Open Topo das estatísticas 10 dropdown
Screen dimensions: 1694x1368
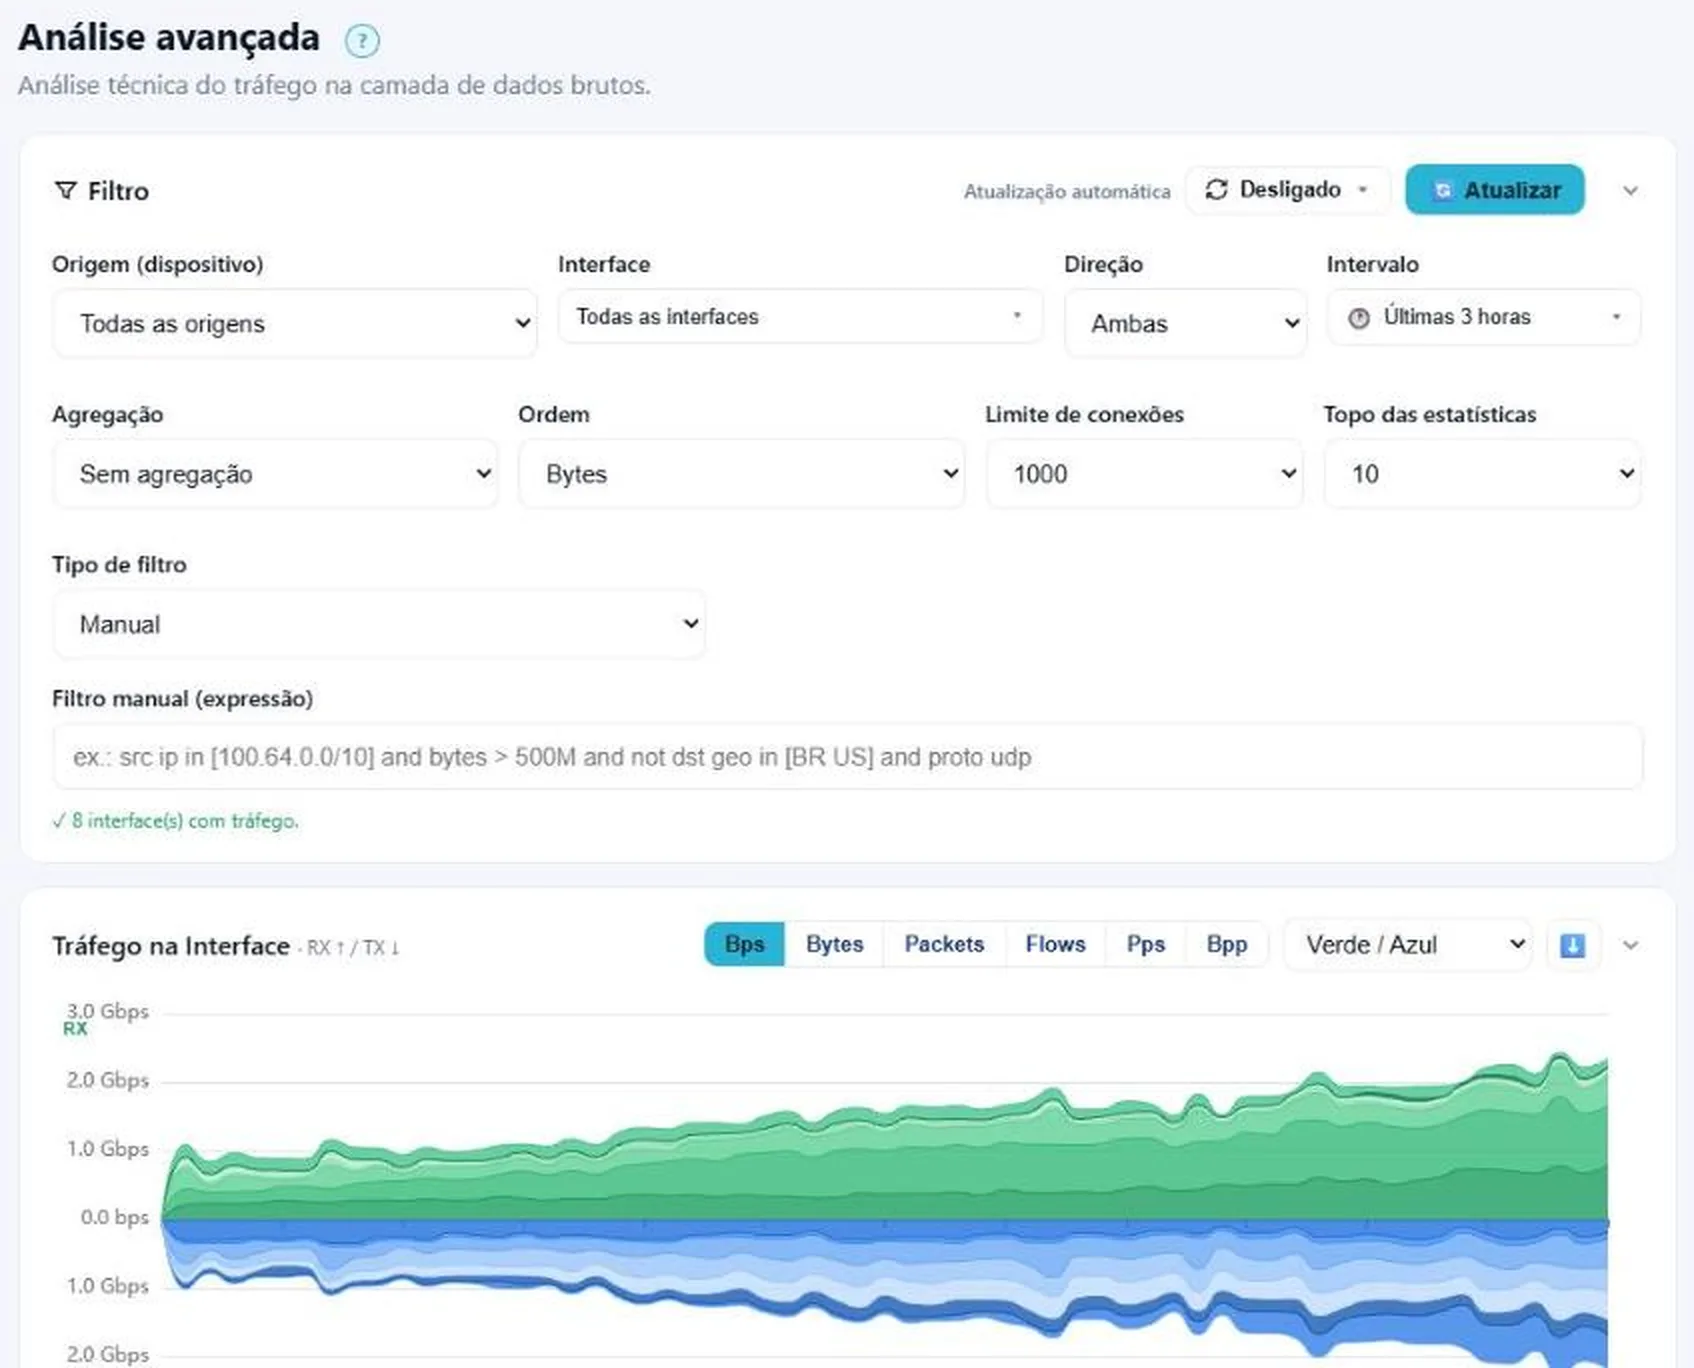[1482, 473]
